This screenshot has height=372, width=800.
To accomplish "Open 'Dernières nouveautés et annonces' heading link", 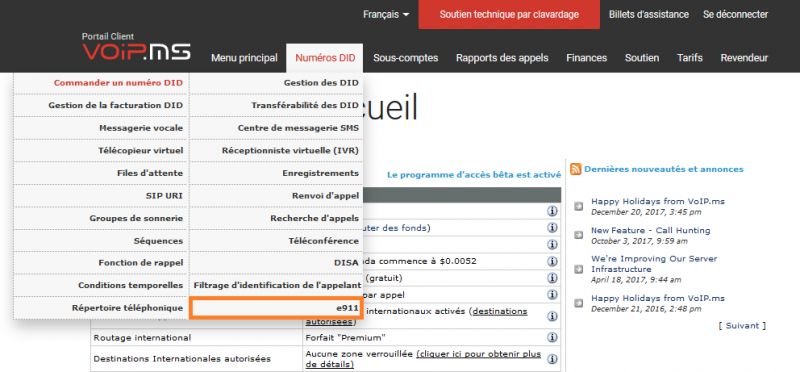I will coord(664,169).
